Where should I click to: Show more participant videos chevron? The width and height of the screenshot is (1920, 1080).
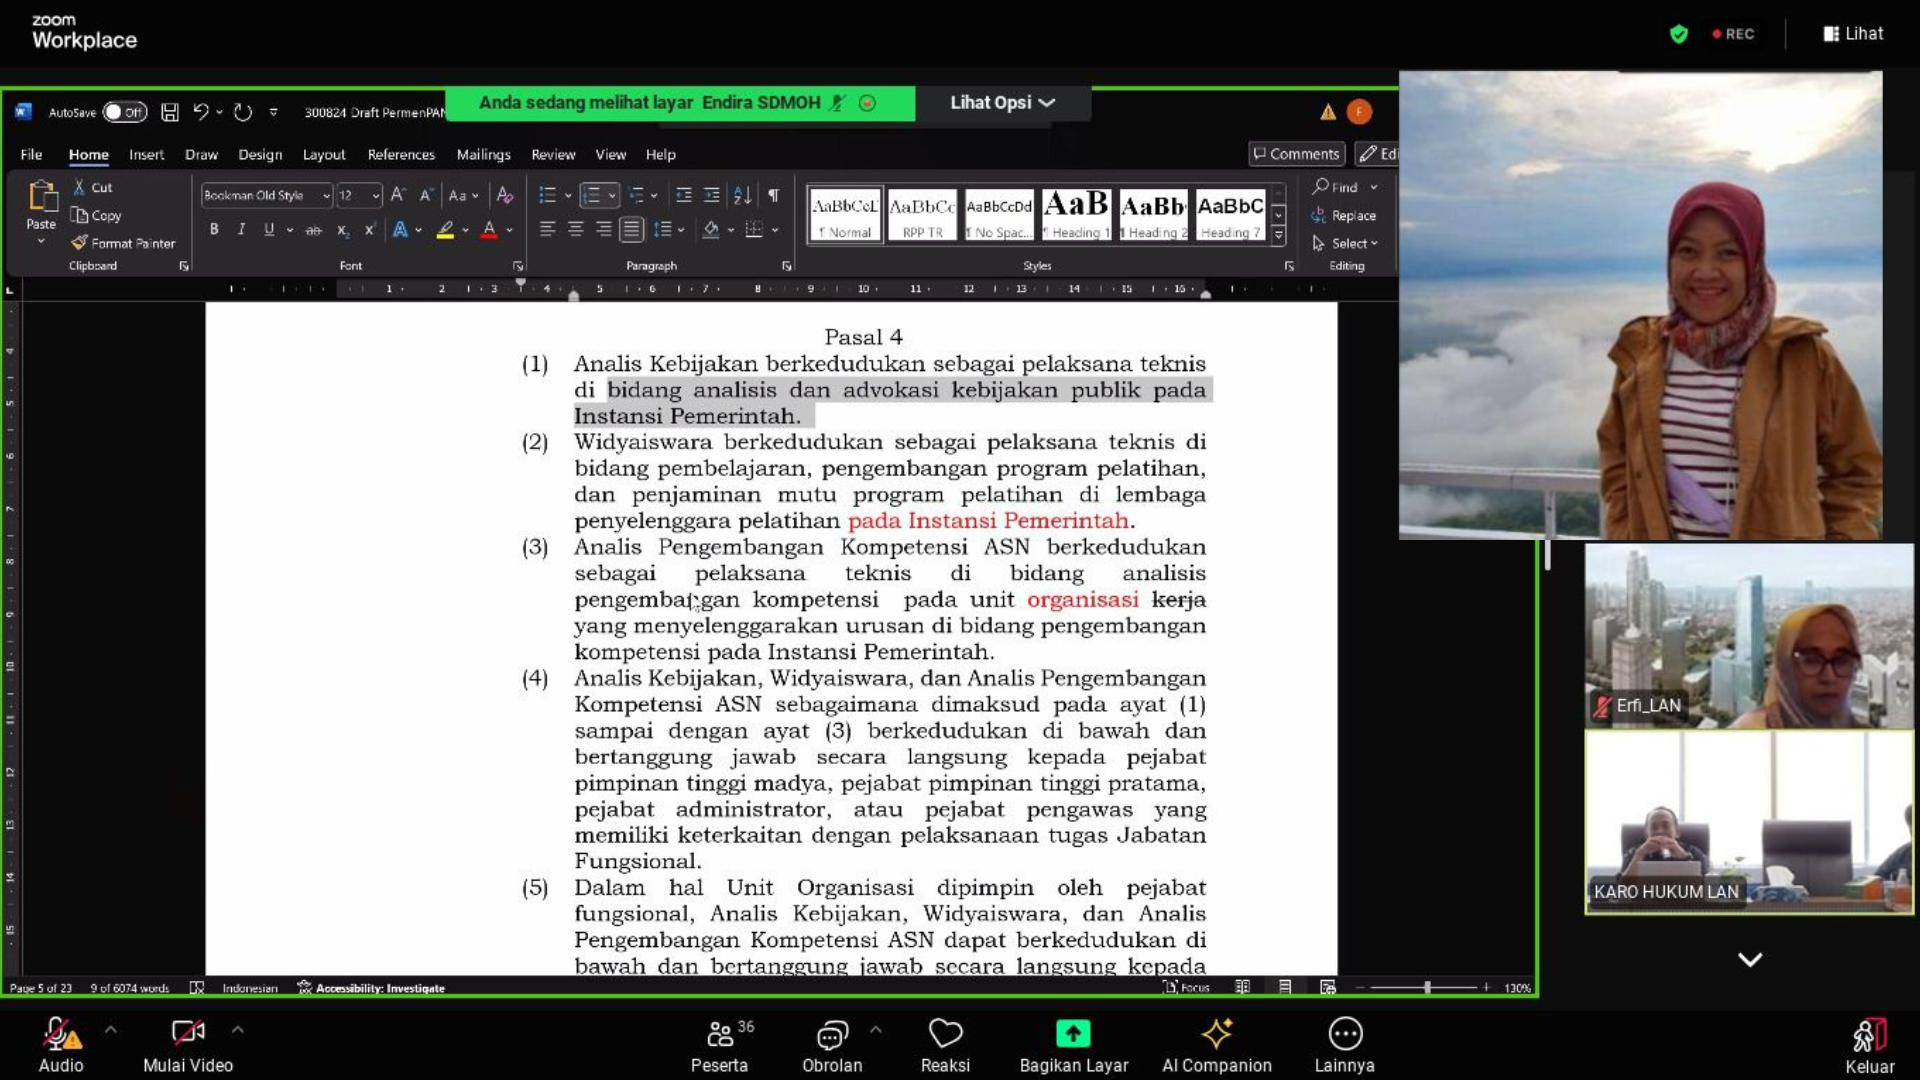coord(1750,959)
